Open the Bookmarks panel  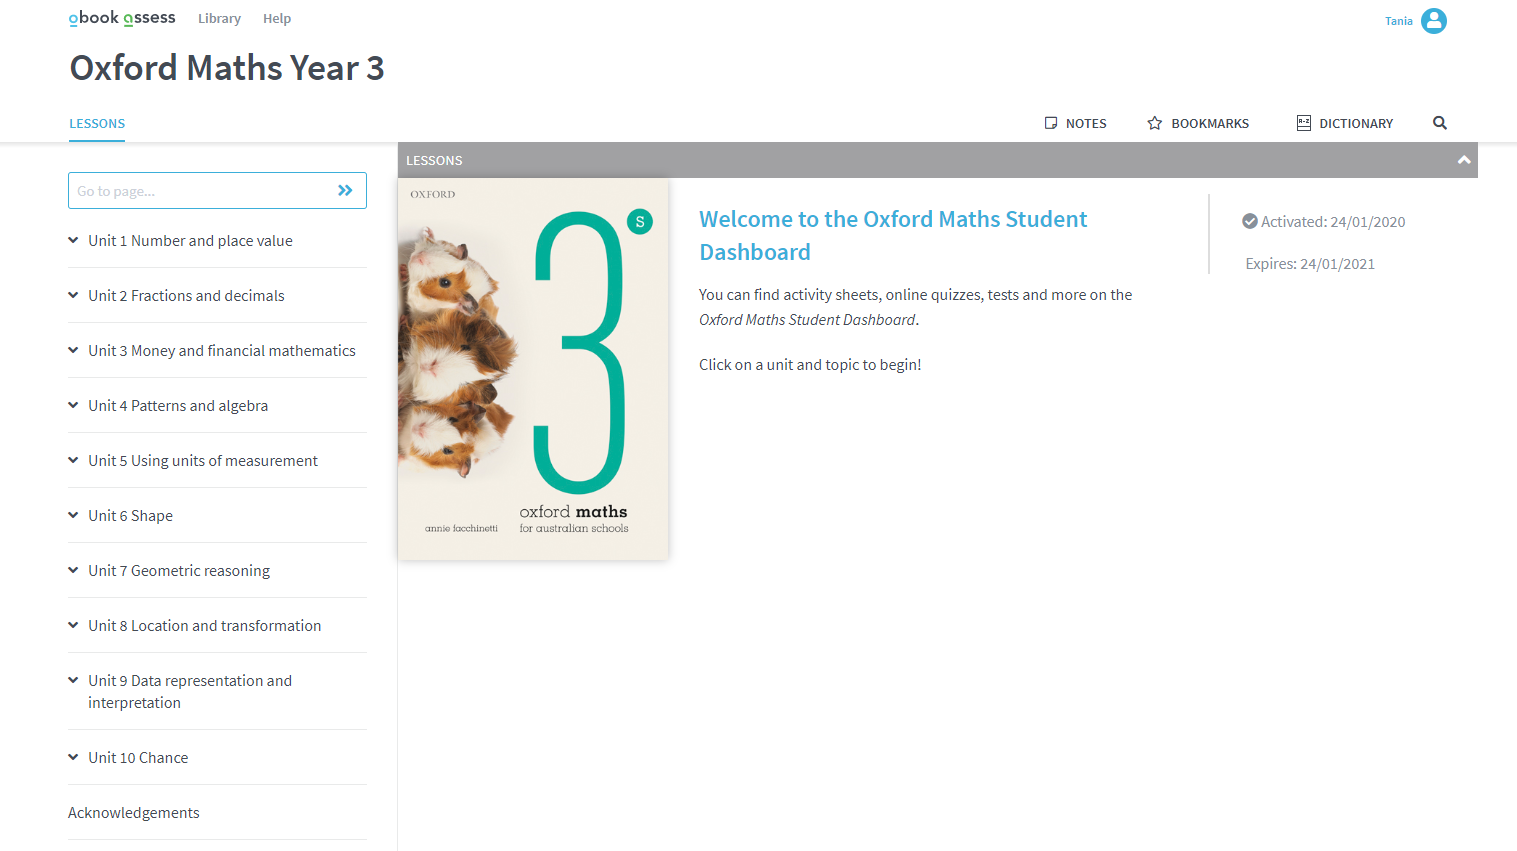[1198, 123]
